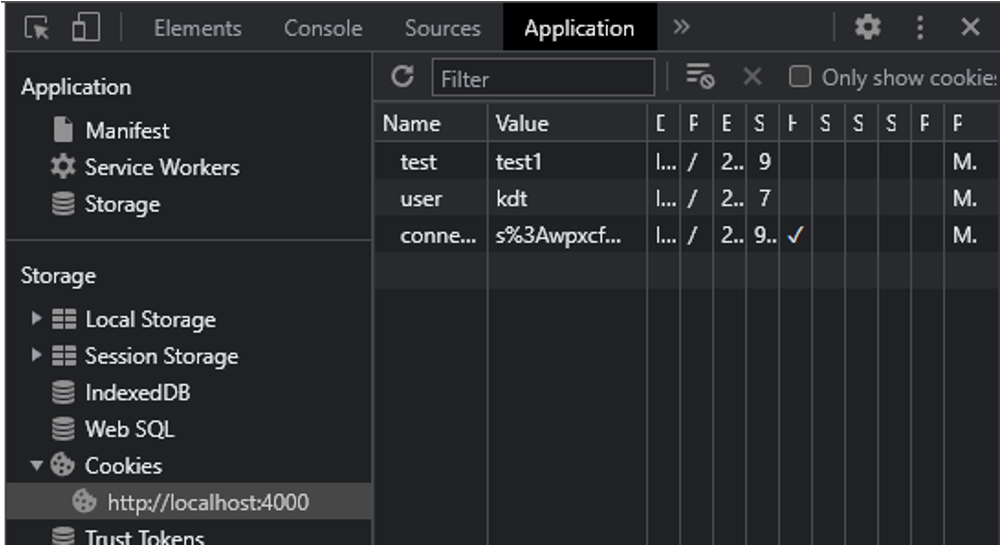Expand the Local Storage tree
The image size is (1000, 546).
tap(37, 320)
